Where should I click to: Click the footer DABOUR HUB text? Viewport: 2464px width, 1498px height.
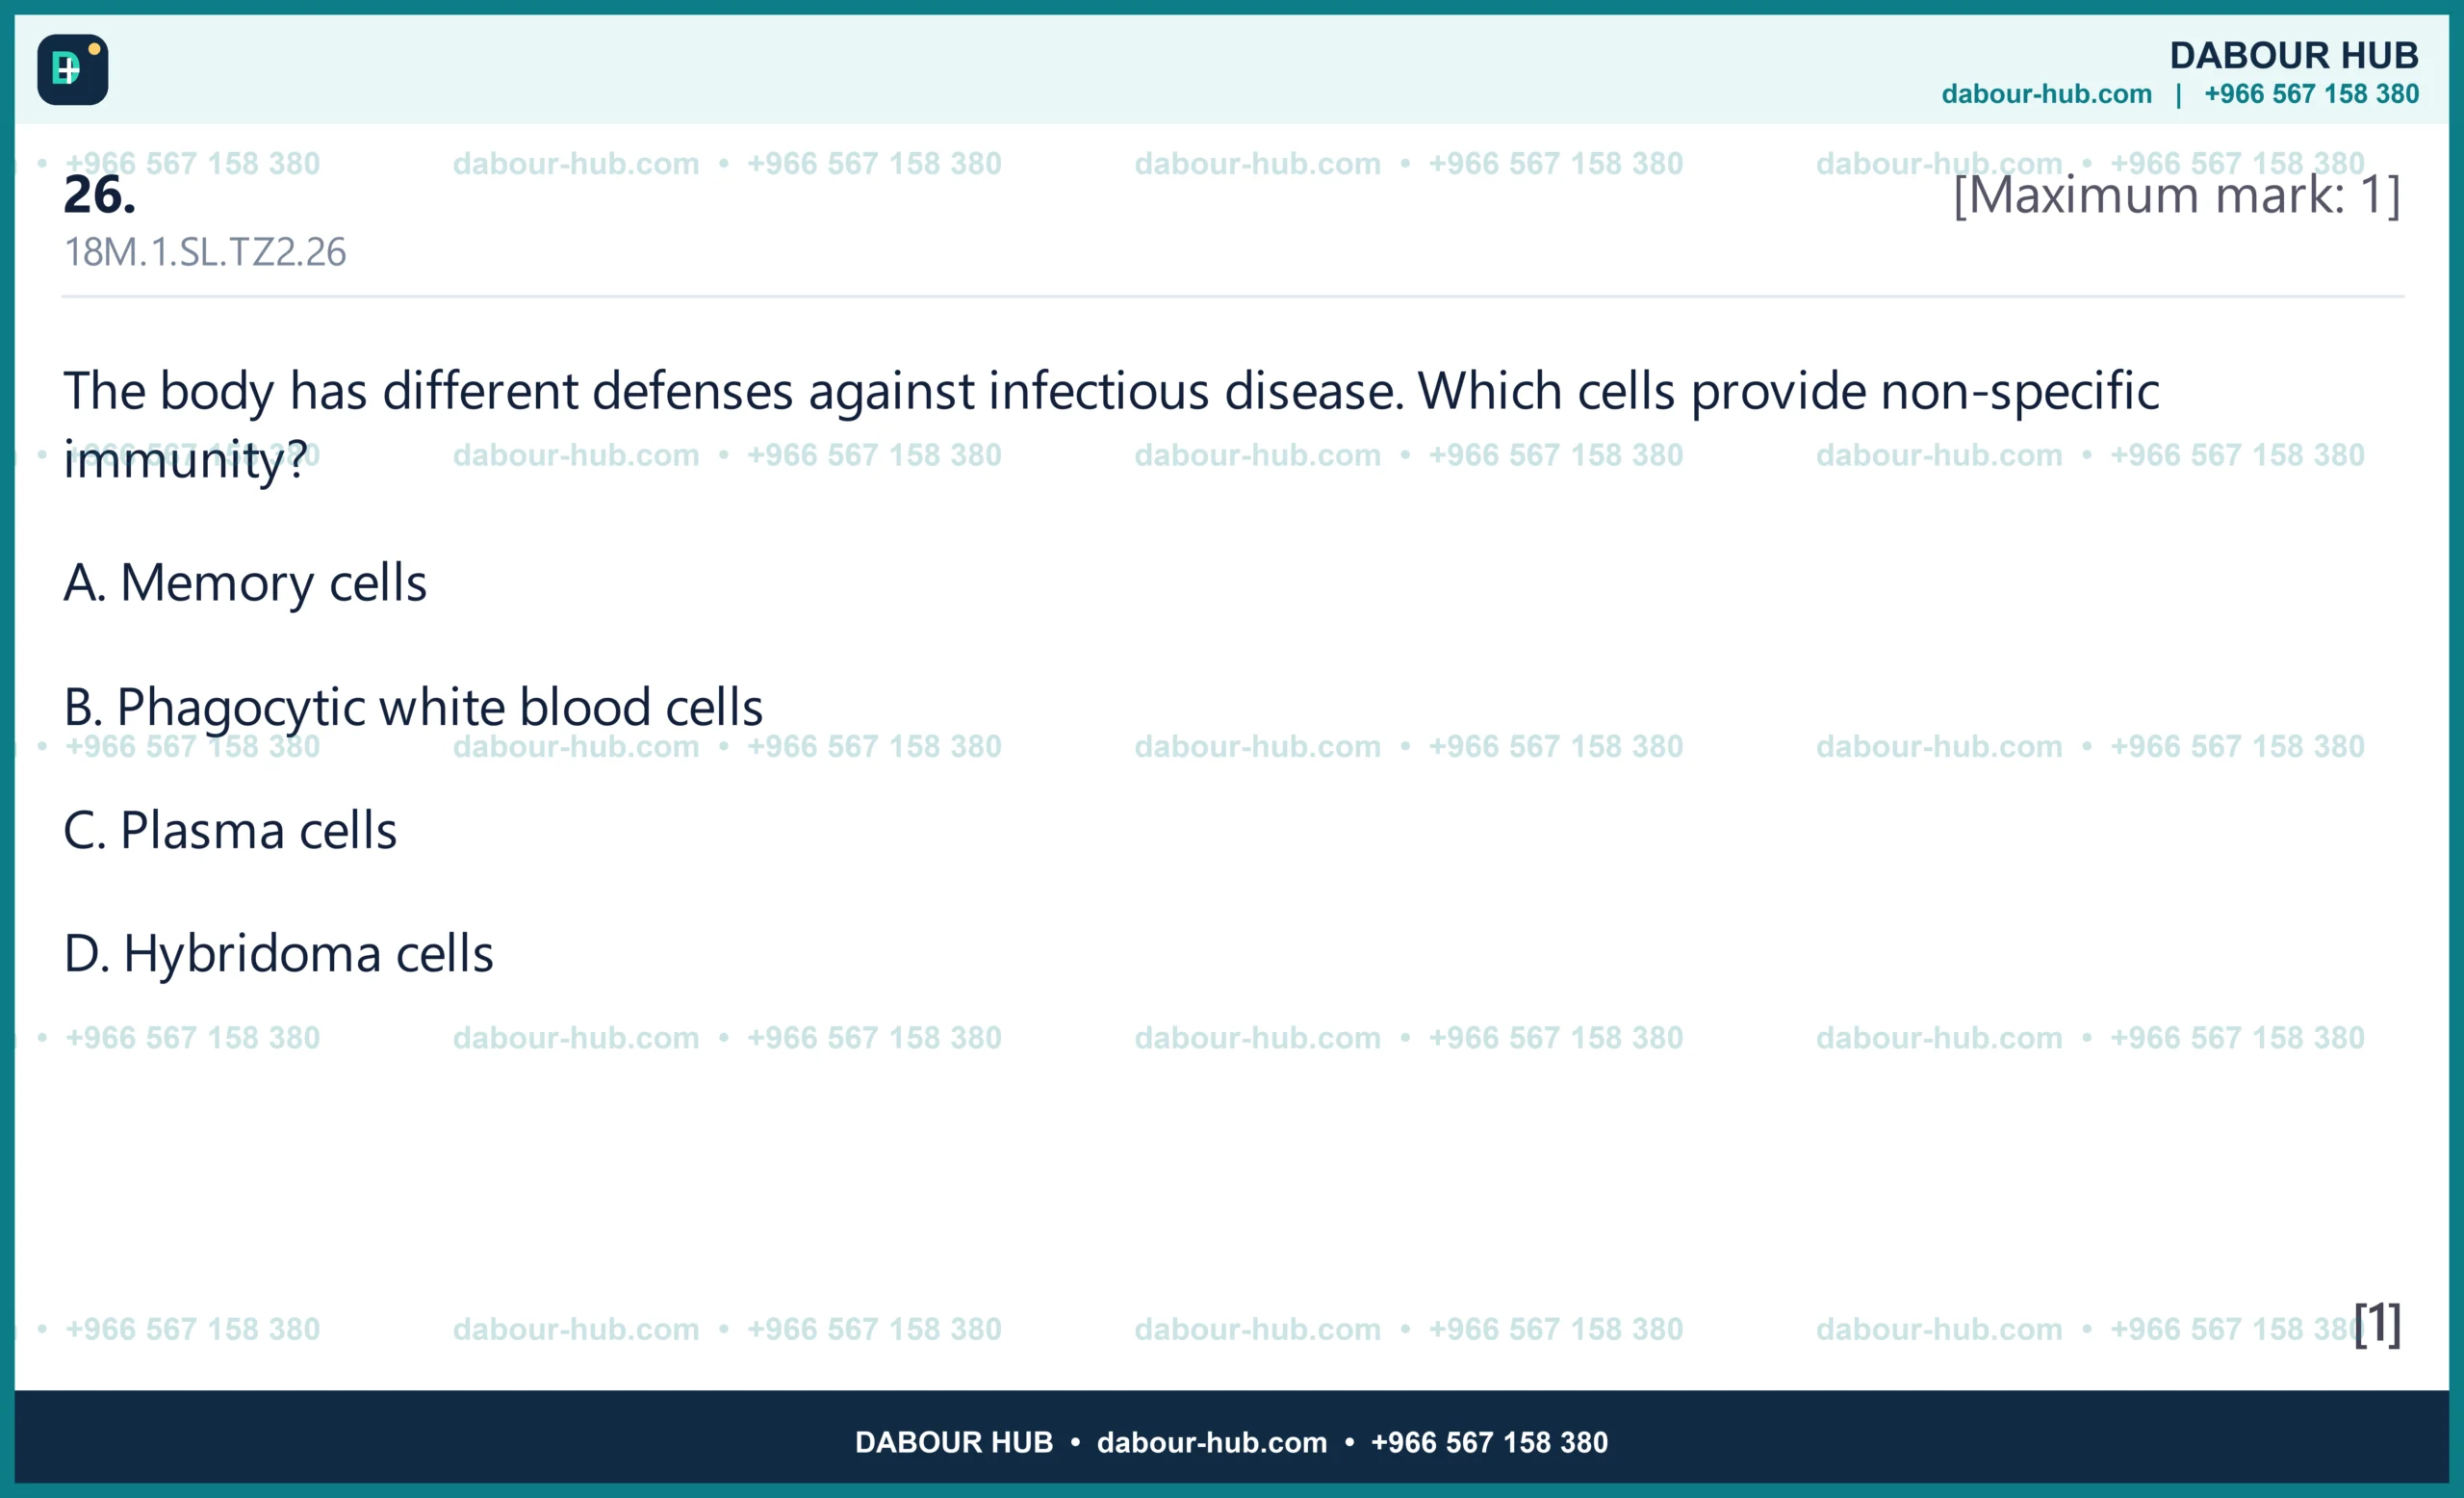click(953, 1442)
